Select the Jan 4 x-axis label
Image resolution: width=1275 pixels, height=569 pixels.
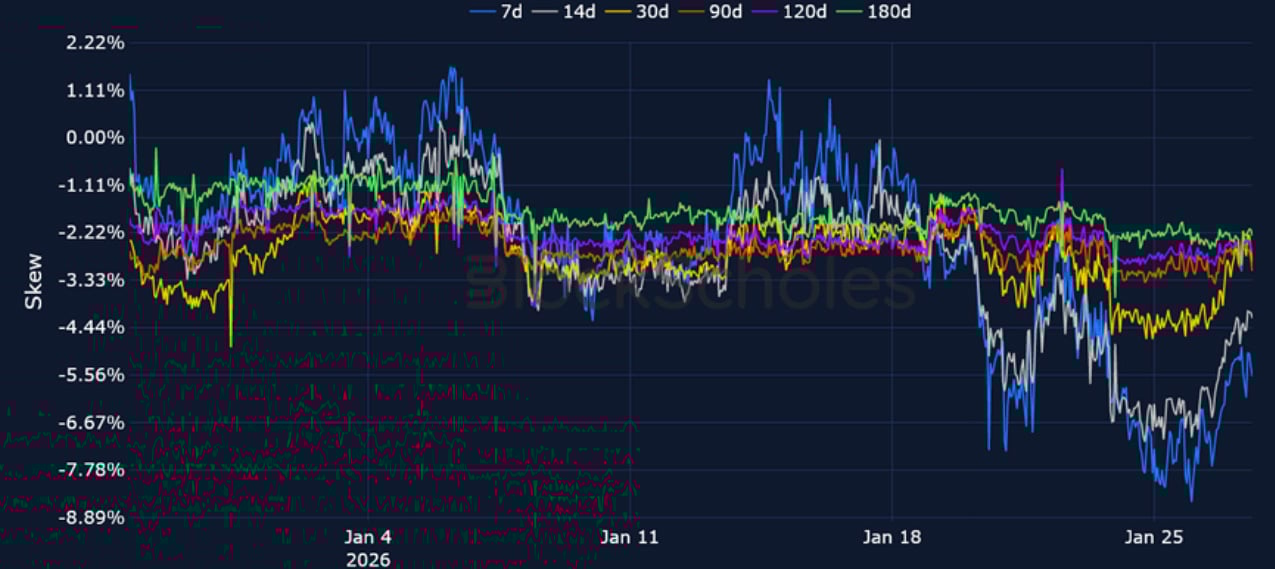(368, 538)
